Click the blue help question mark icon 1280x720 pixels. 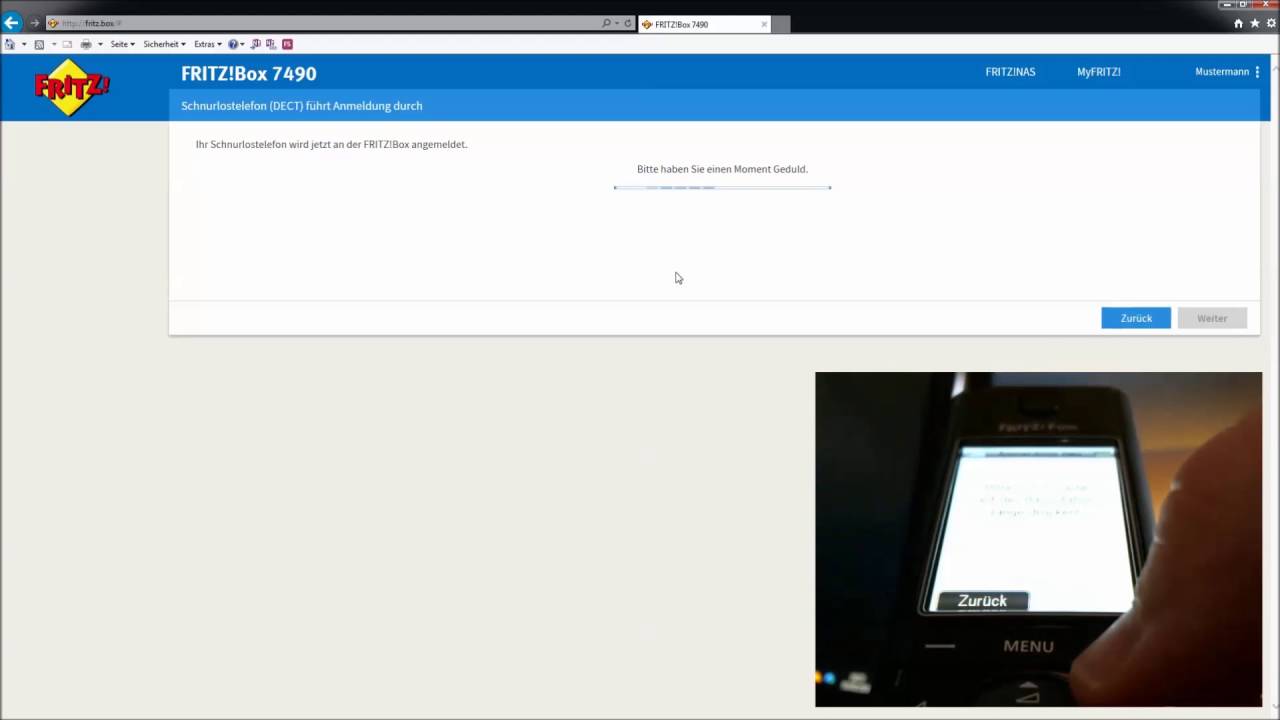233,44
